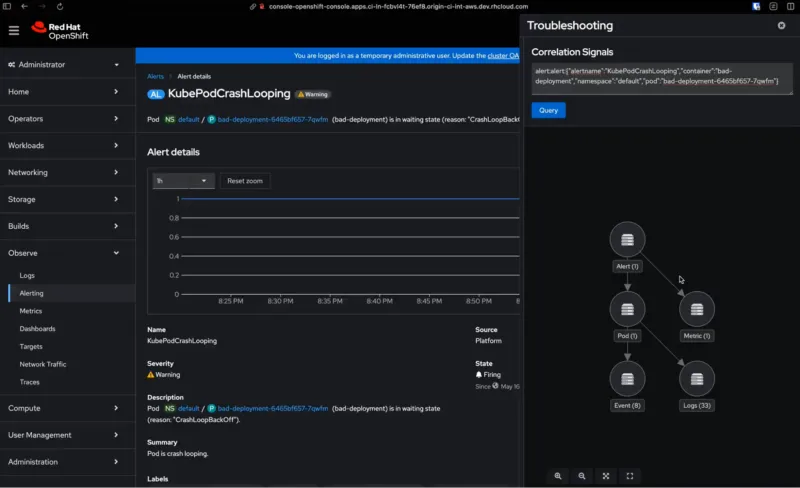Zoom out on correlation graph
This screenshot has width=800, height=488.
pos(582,476)
